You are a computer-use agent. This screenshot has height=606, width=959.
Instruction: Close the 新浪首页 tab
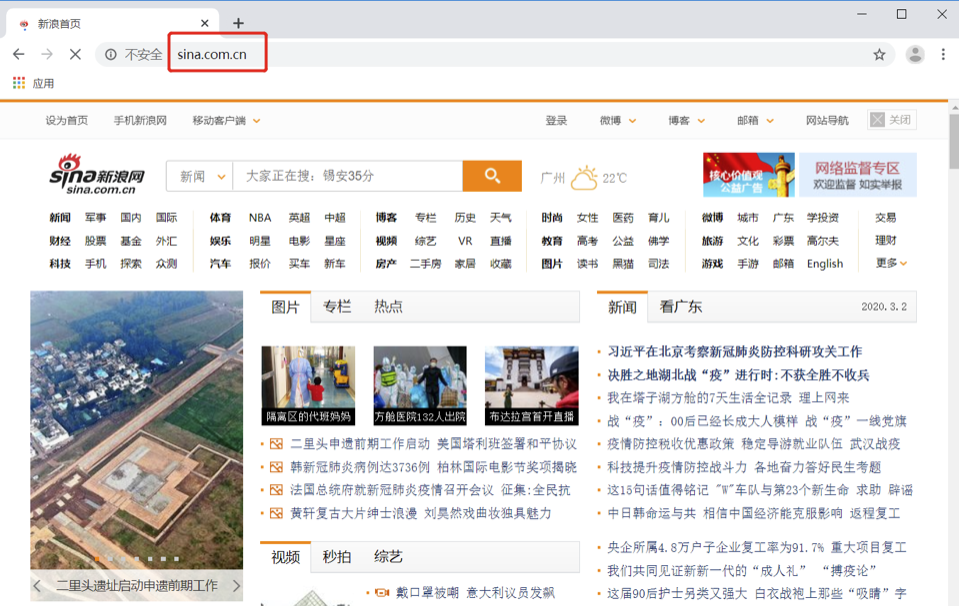(205, 23)
